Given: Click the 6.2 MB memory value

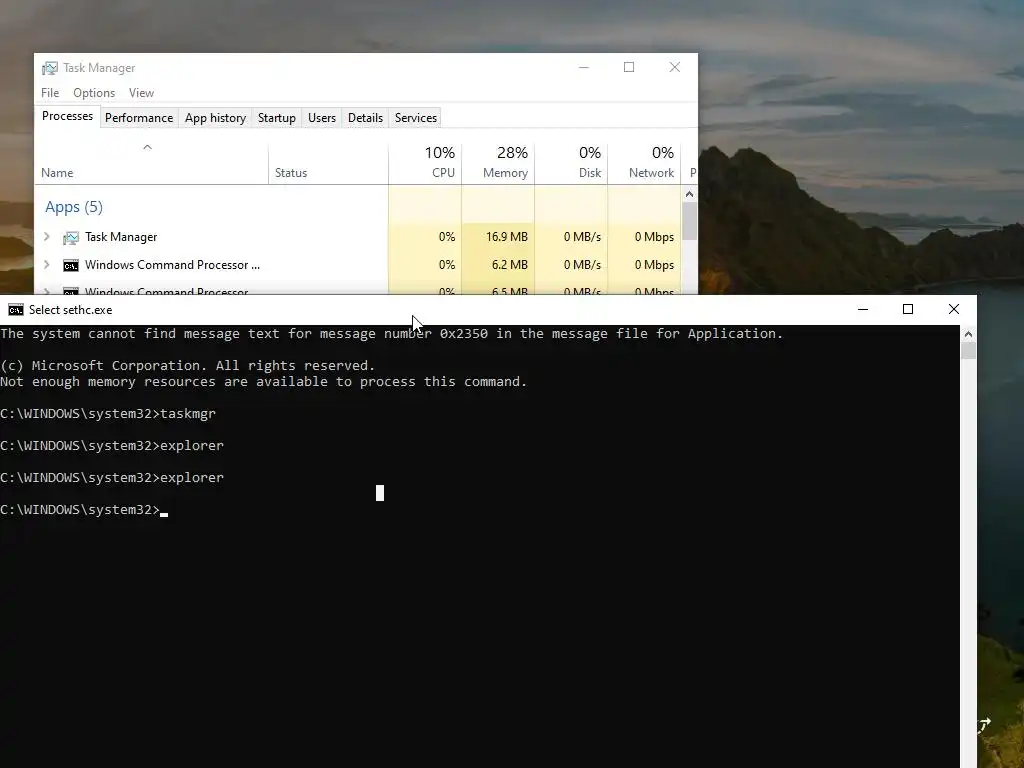Looking at the screenshot, I should [509, 264].
